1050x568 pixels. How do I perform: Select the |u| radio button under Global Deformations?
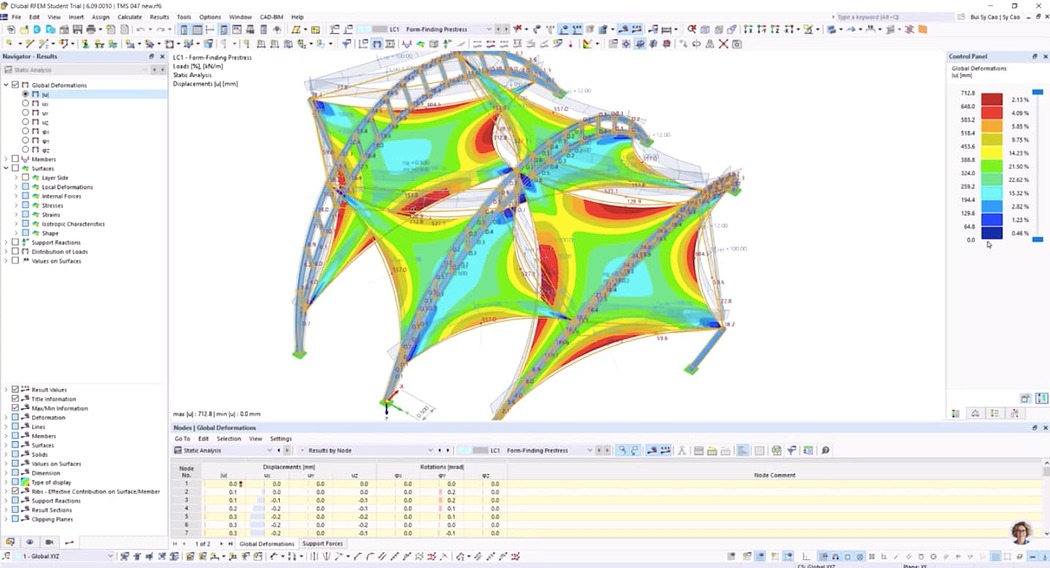pyautogui.click(x=25, y=94)
